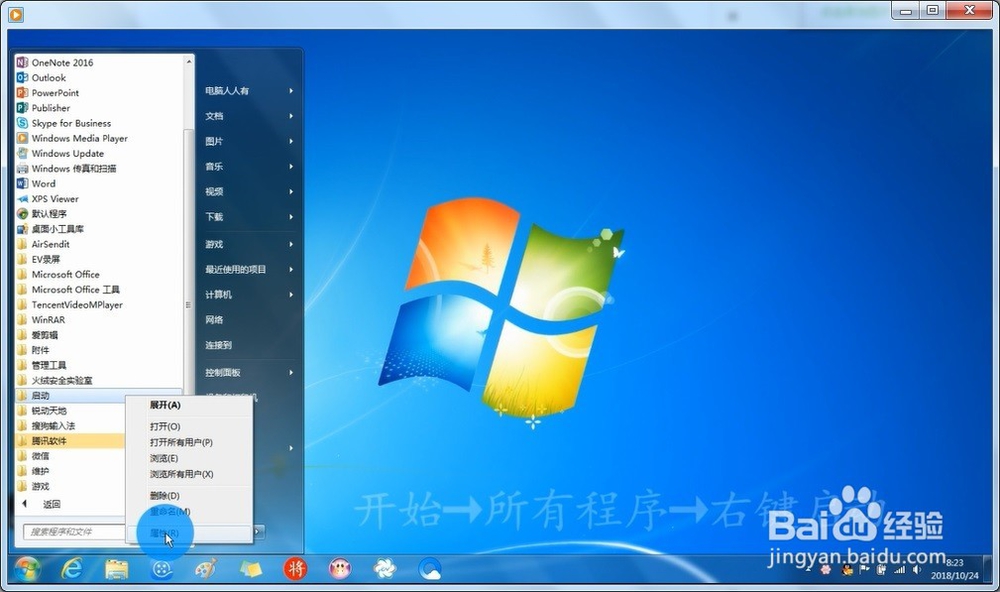Open 音乐 in the Start menu right pane
The height and width of the screenshot is (592, 1000).
coord(214,166)
